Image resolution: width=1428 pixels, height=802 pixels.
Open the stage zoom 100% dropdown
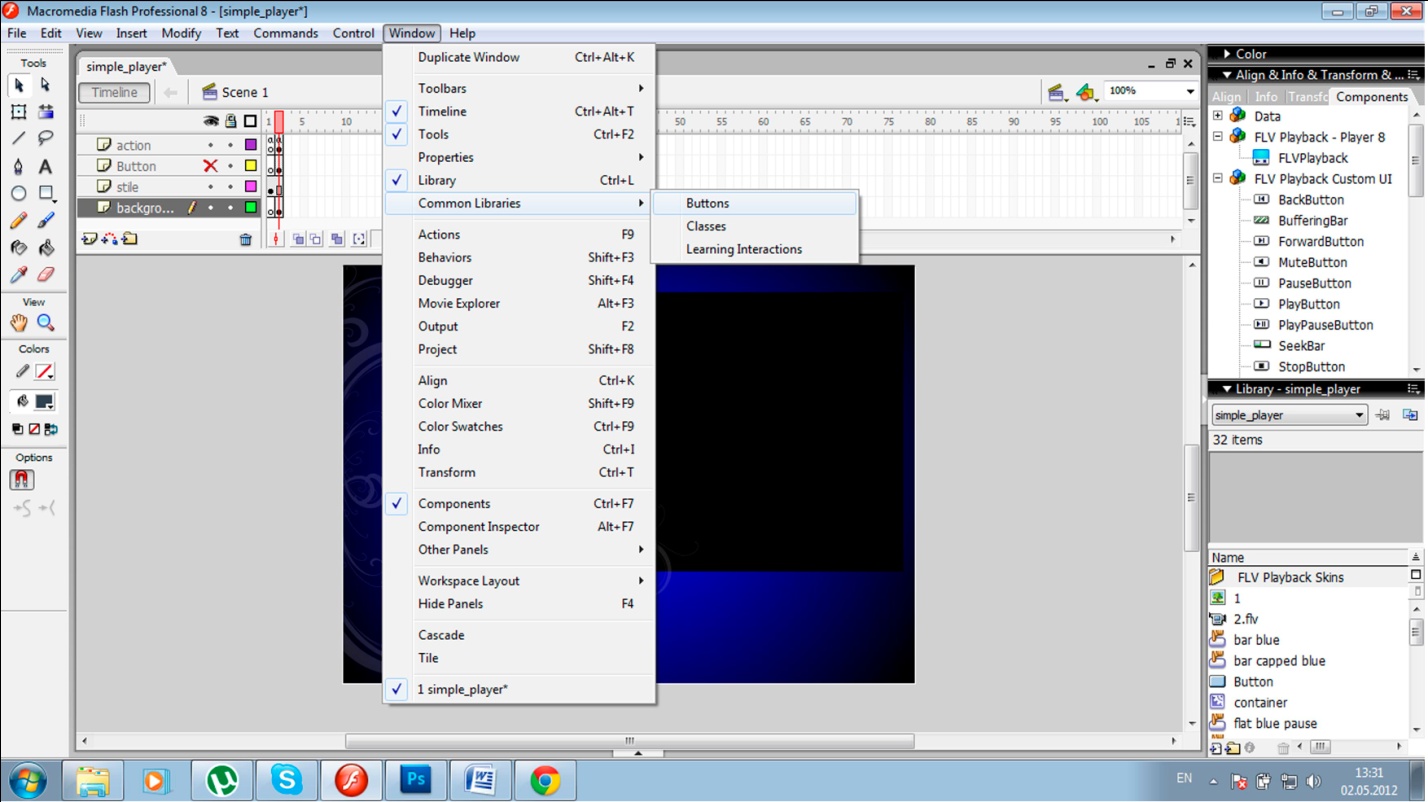1189,91
